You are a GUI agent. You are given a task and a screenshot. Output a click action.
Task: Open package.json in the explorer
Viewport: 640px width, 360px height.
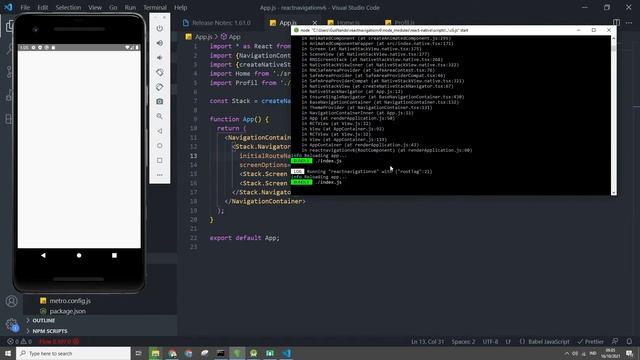67,311
